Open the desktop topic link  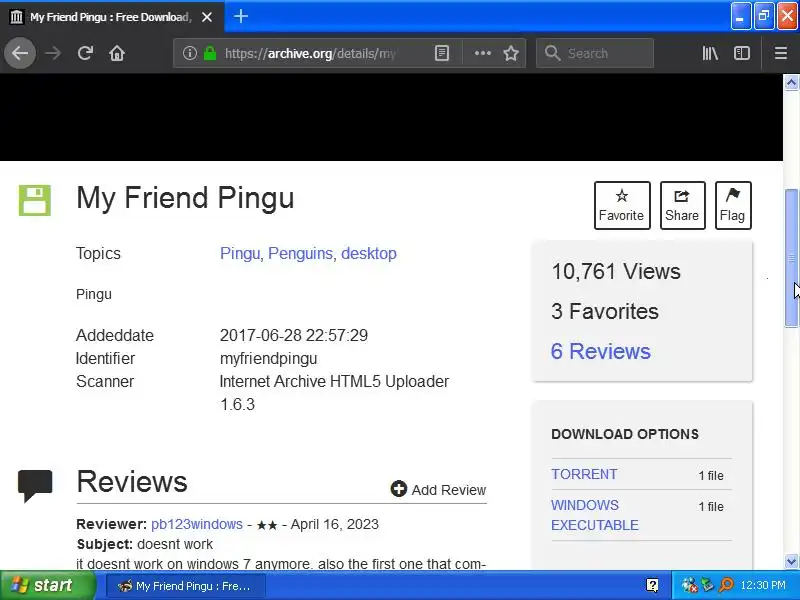(369, 254)
